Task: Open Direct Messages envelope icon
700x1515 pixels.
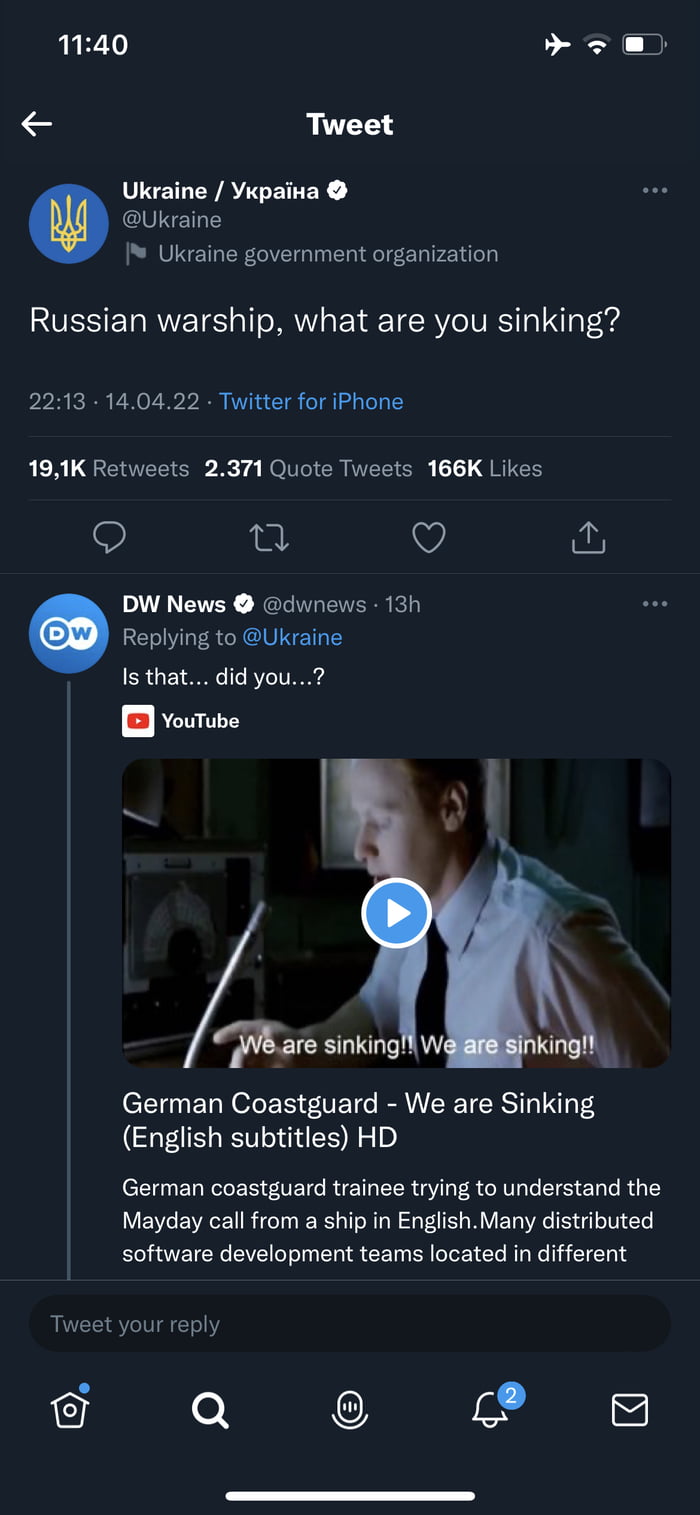Action: coord(629,1410)
